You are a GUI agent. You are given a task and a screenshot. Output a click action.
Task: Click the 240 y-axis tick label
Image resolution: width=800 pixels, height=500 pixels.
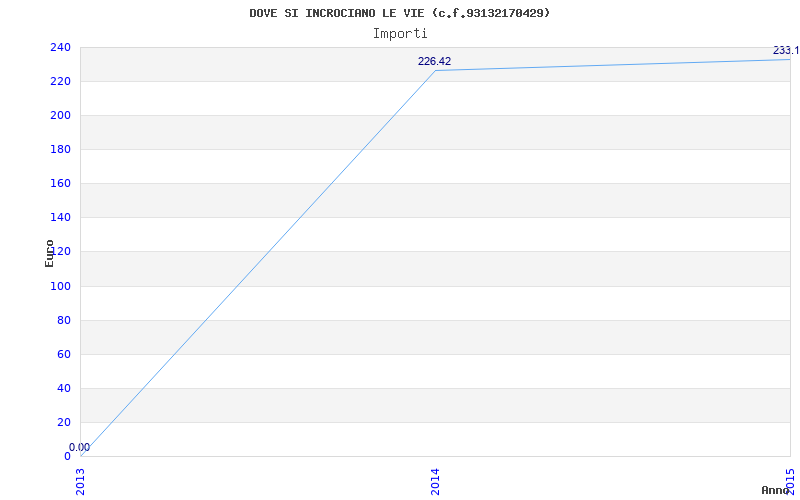tap(60, 47)
